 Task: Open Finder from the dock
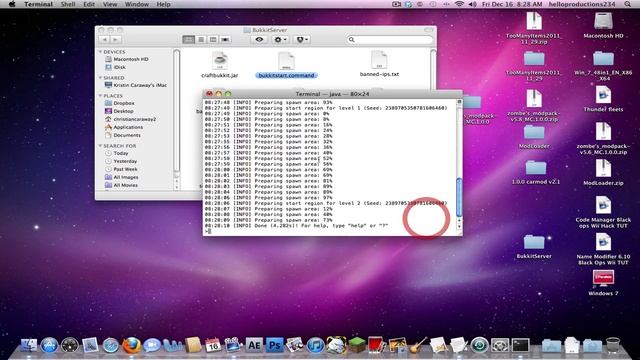point(29,345)
